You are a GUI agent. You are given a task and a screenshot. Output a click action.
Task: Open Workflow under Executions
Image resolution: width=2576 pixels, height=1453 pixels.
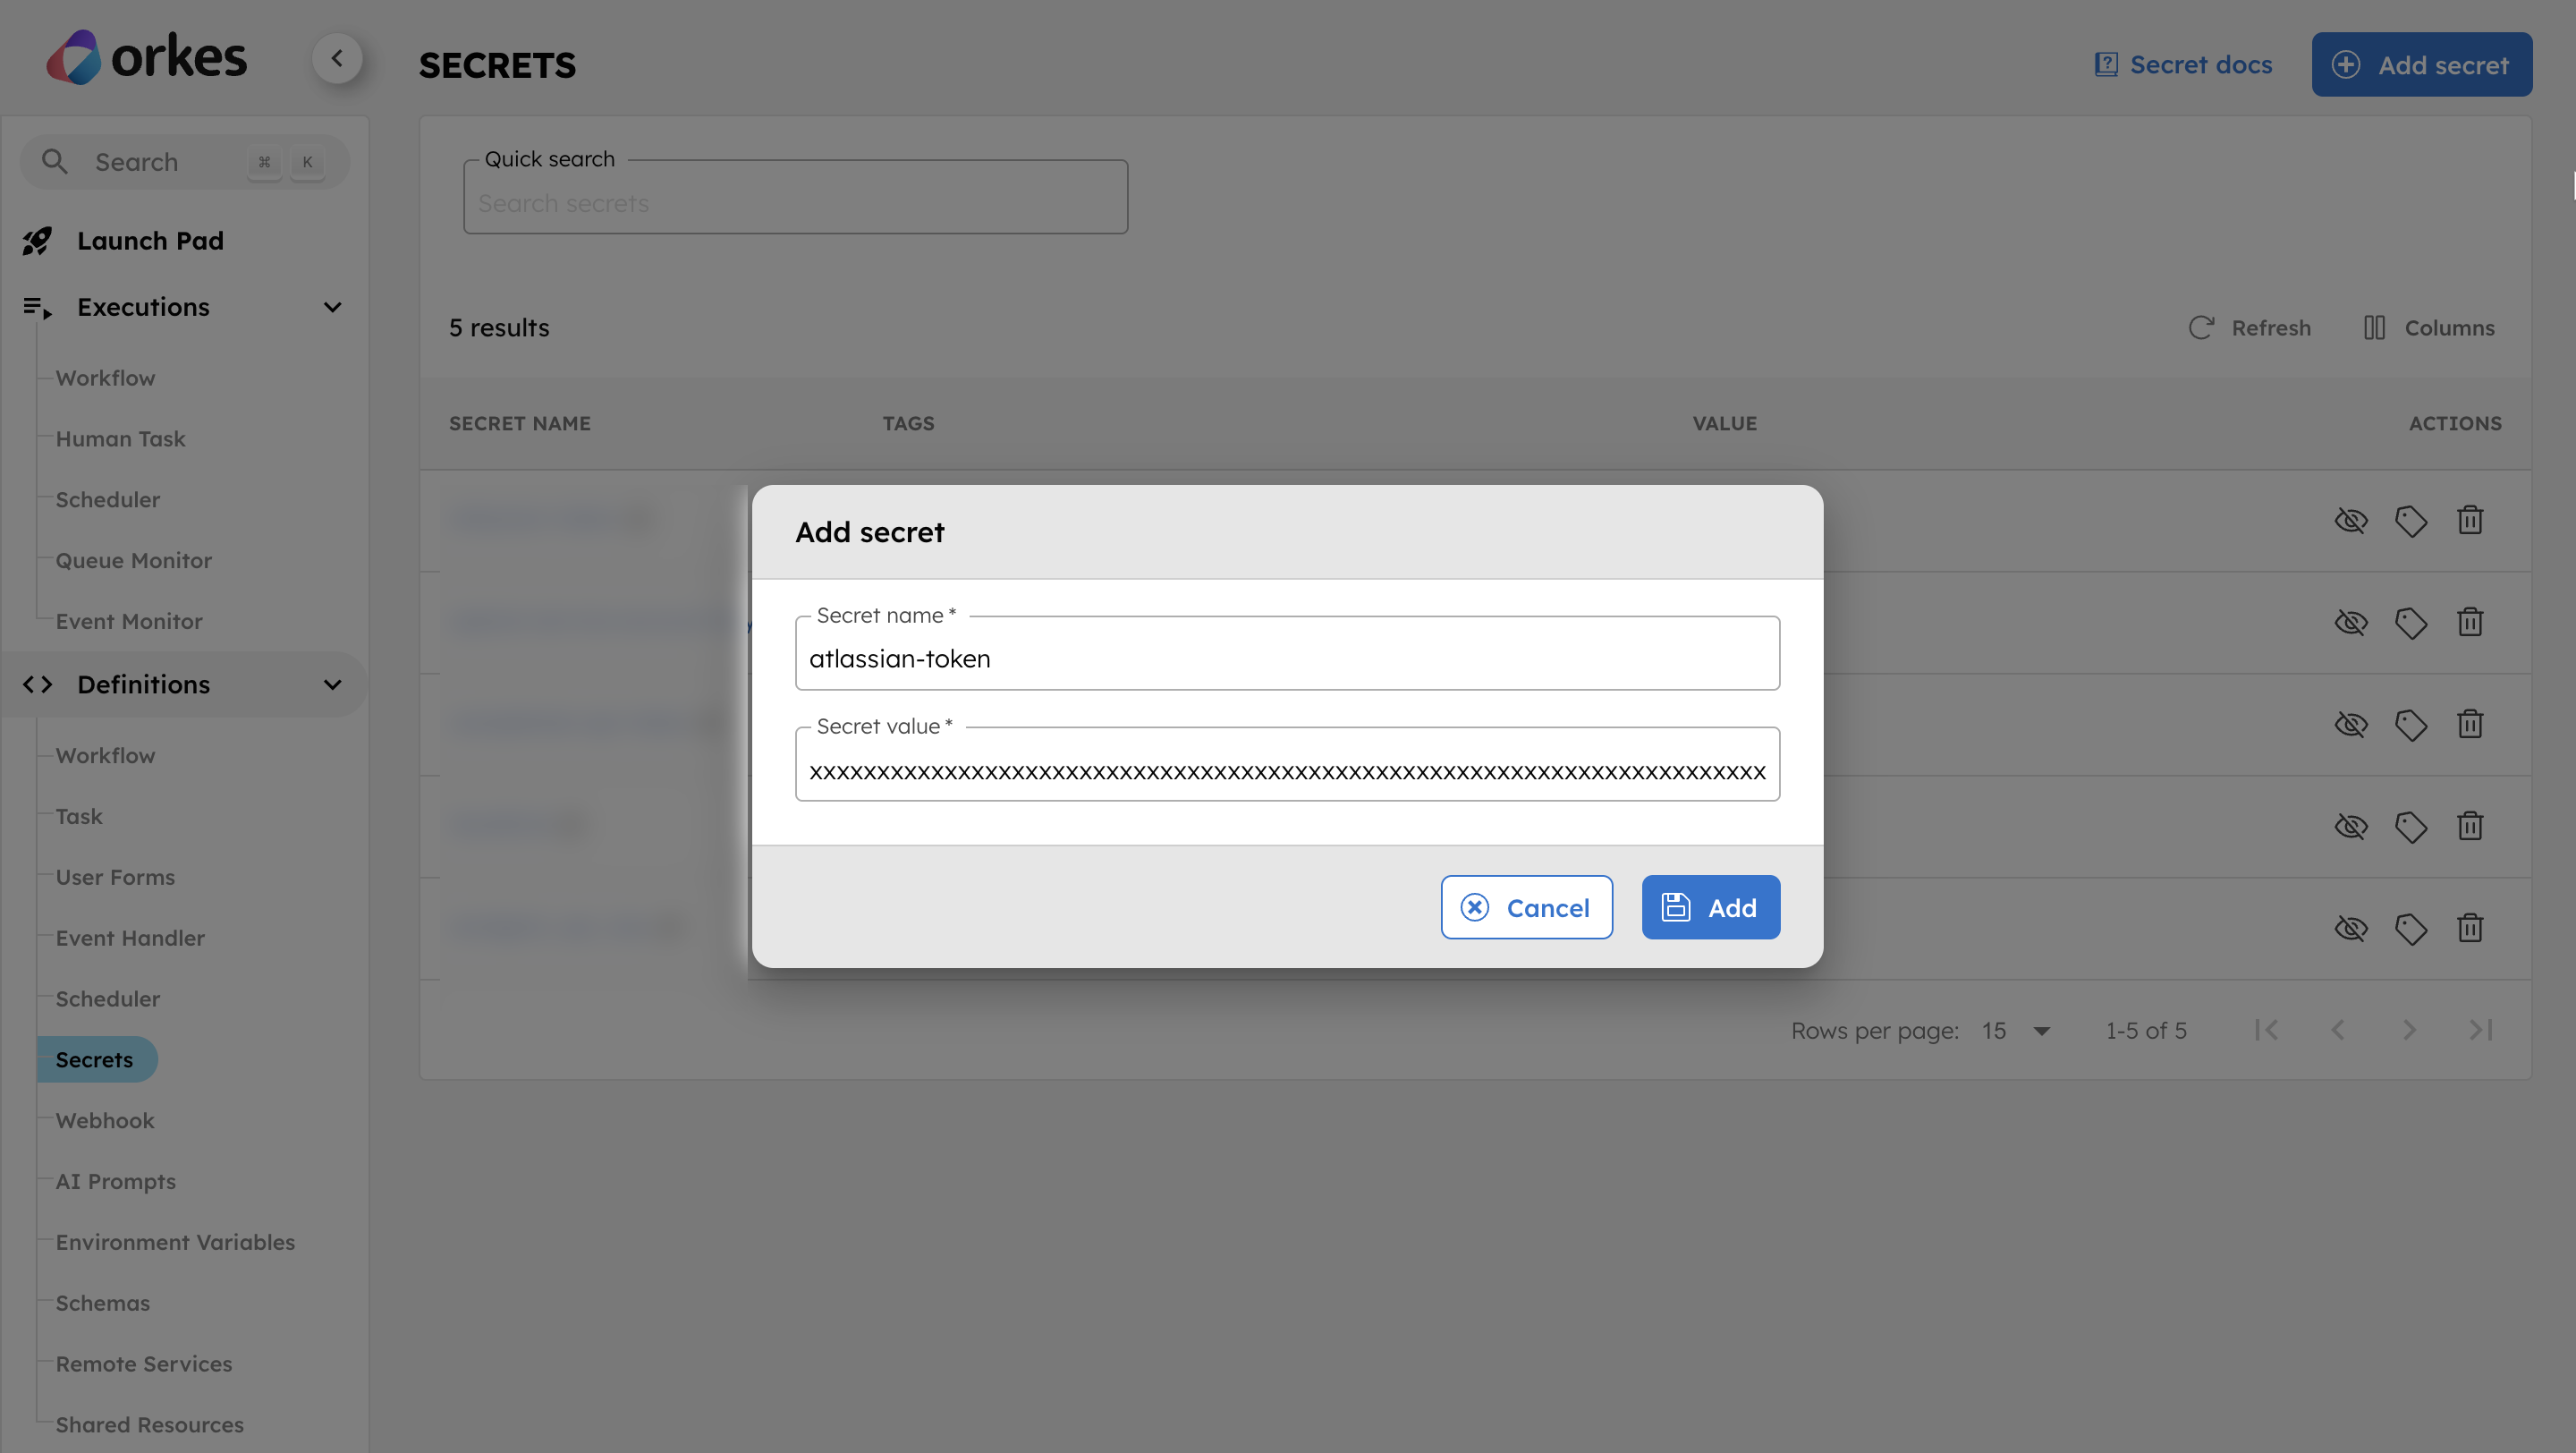pyautogui.click(x=105, y=378)
